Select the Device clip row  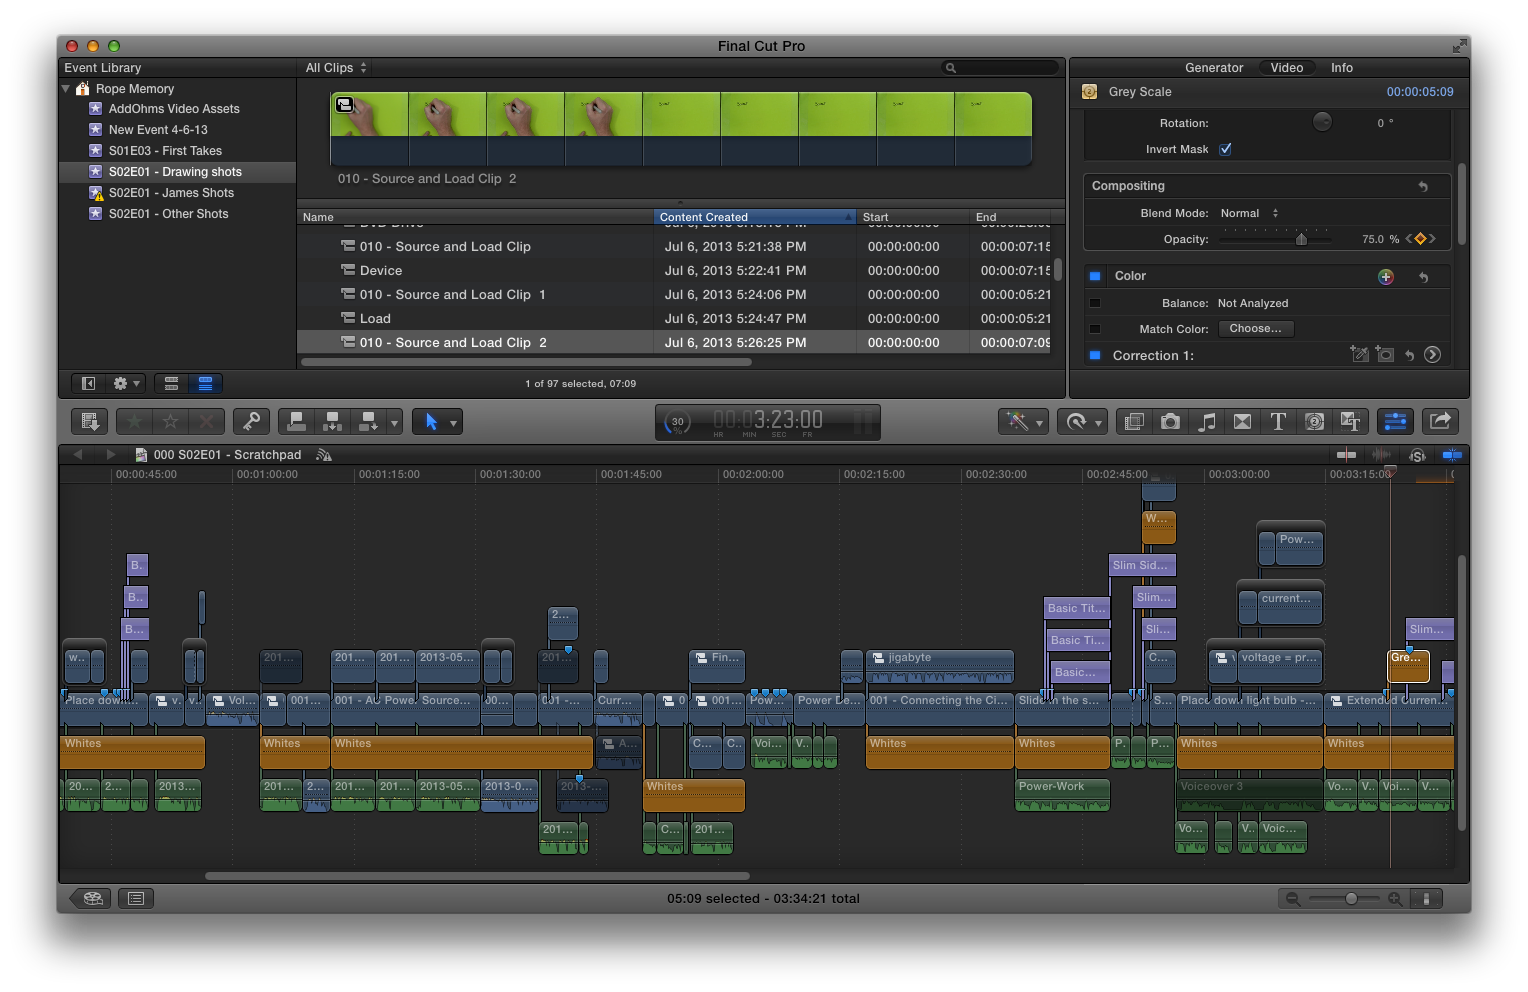click(x=675, y=270)
